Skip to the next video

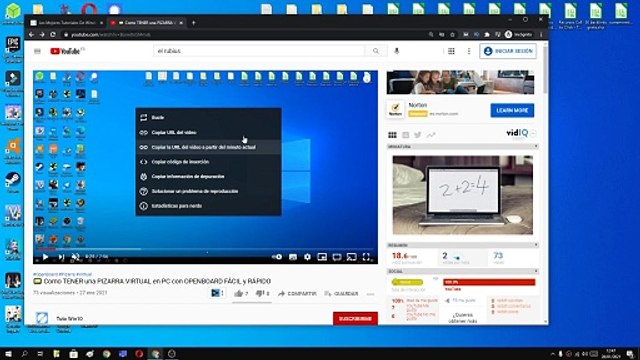(61, 257)
